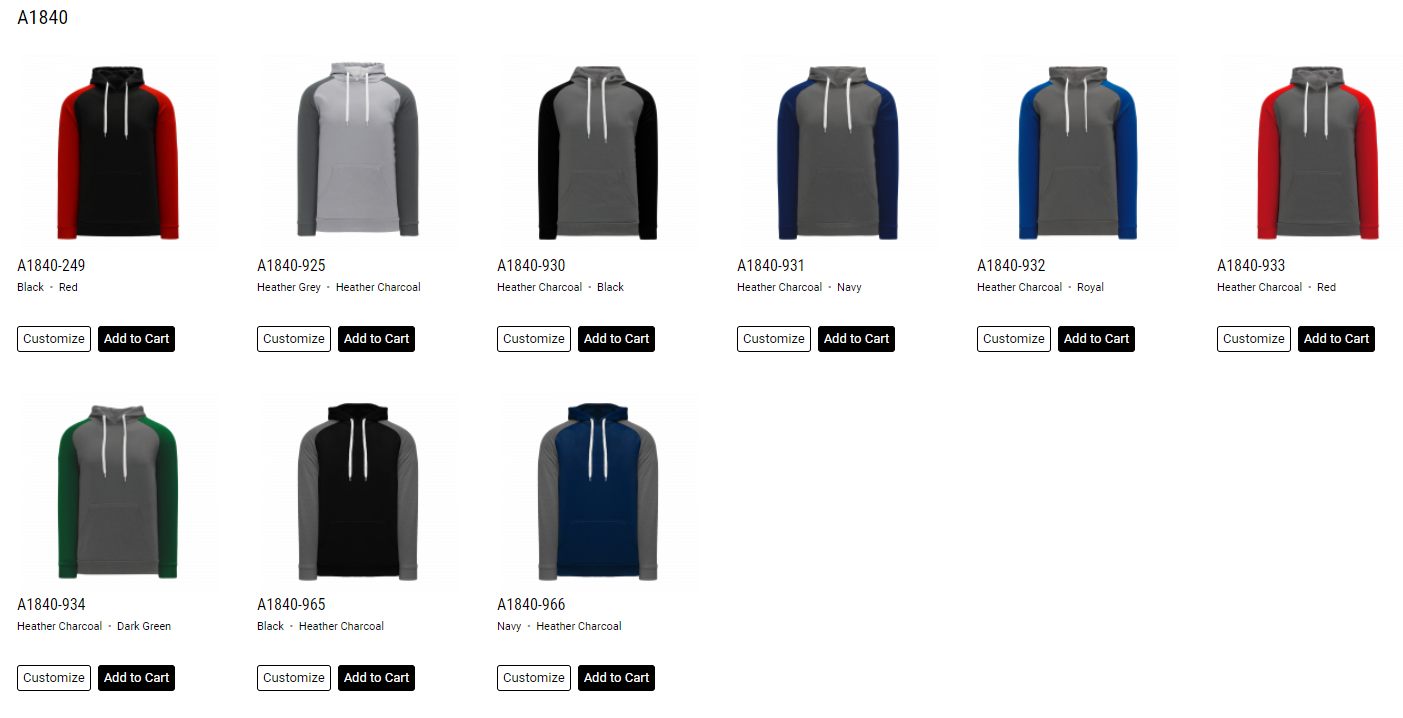Add A1840-966 Navy hoodie to cart
The image size is (1403, 718).
616,678
